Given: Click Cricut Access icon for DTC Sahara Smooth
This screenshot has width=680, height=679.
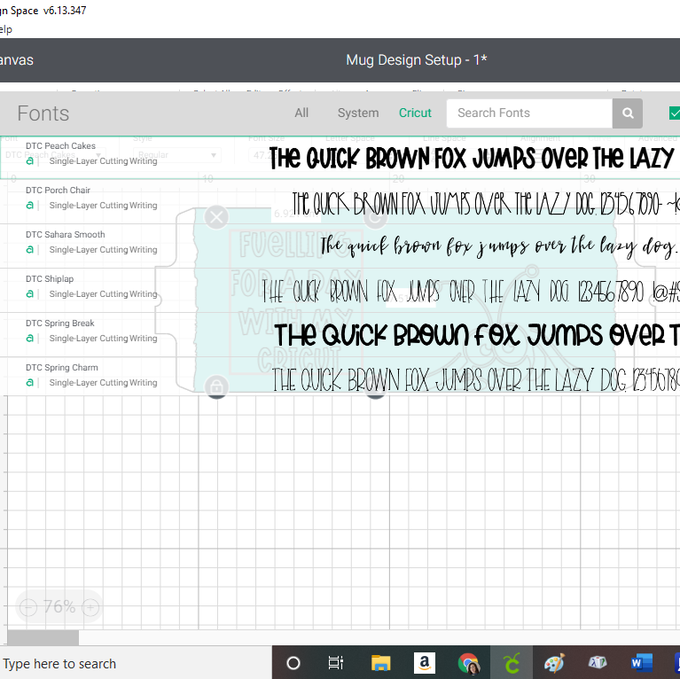Looking at the screenshot, I should 29,249.
